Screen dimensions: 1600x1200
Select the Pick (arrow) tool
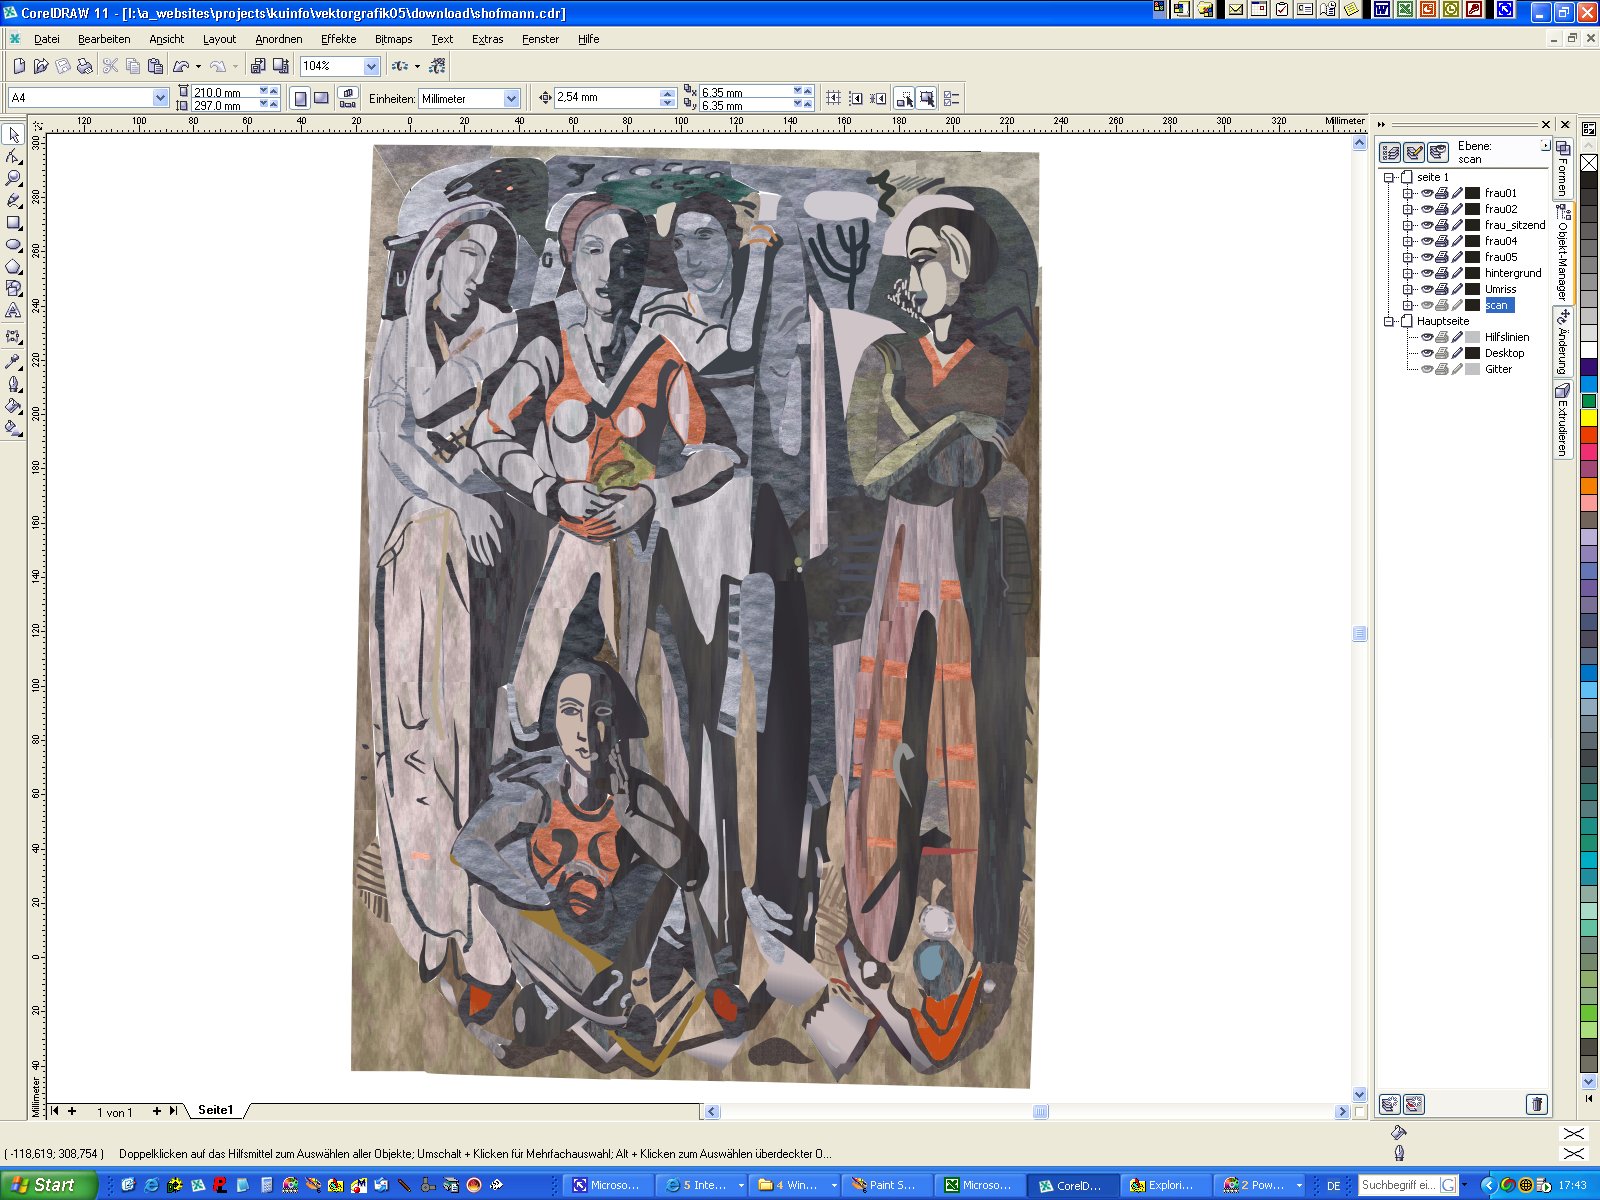coord(13,134)
